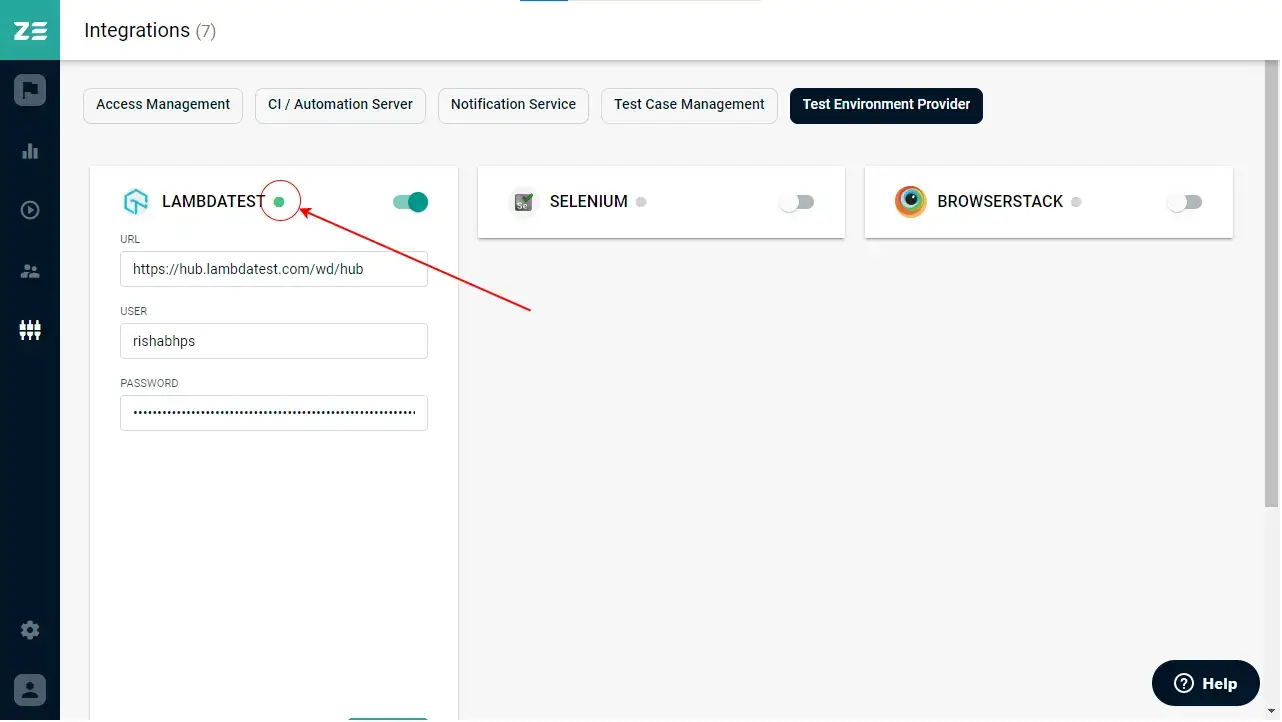Image resolution: width=1282 pixels, height=722 pixels.
Task: Select the Integrations sliders icon in sidebar
Action: pyautogui.click(x=30, y=330)
